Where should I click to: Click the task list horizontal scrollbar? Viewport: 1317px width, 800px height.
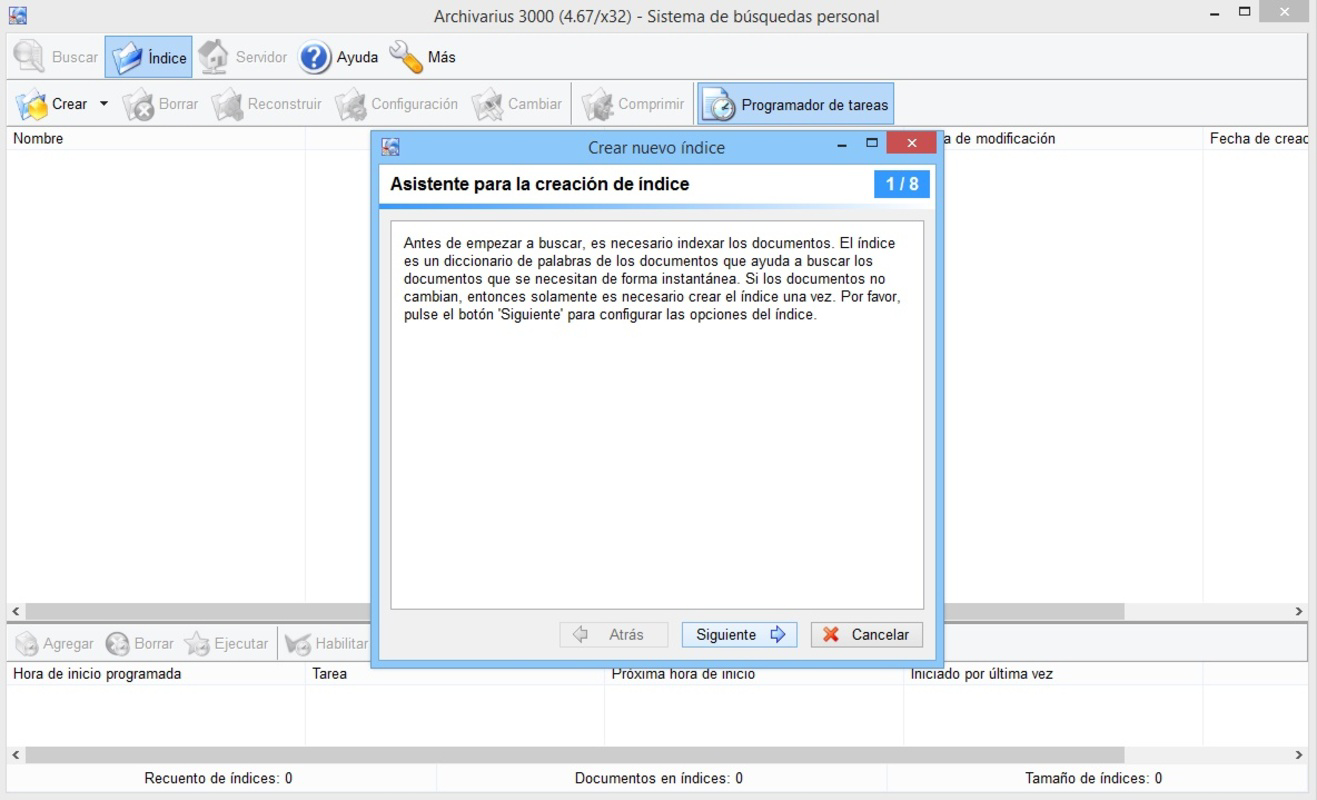575,755
